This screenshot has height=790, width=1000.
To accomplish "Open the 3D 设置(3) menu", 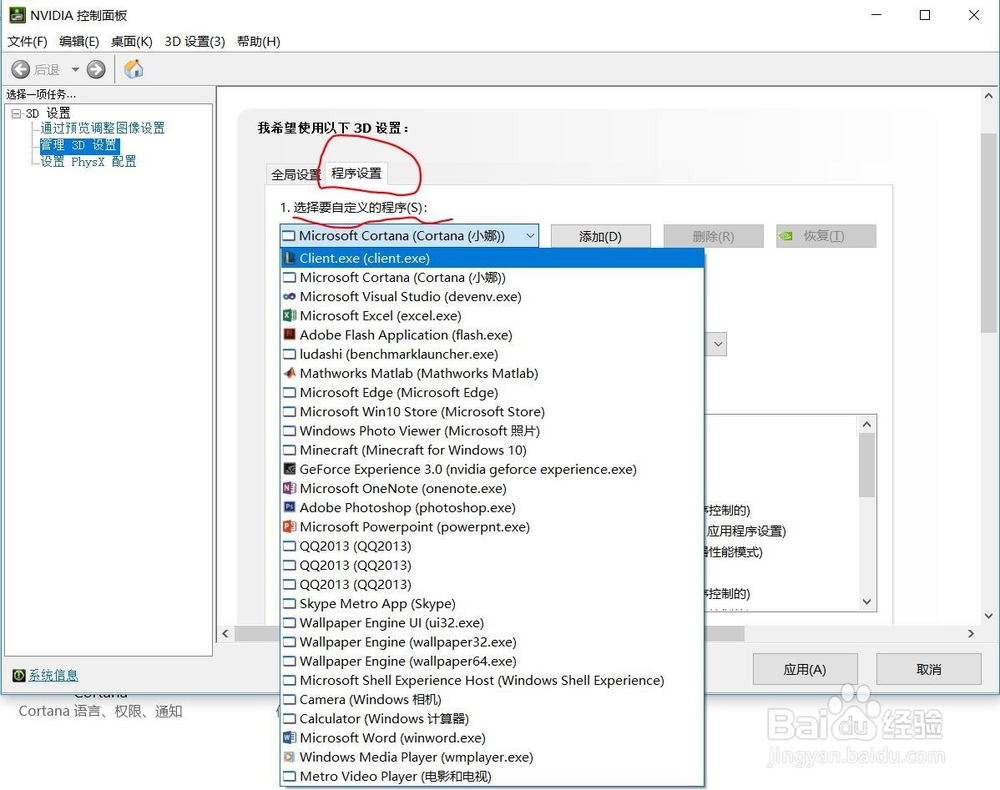I will [x=195, y=41].
